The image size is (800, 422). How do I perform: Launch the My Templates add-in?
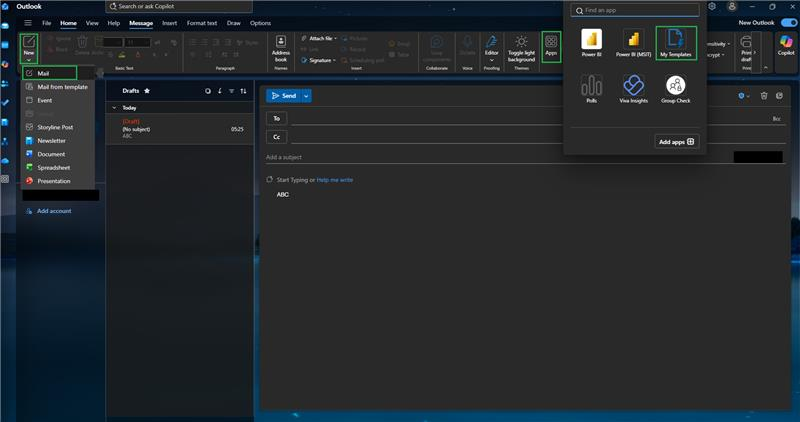(676, 43)
